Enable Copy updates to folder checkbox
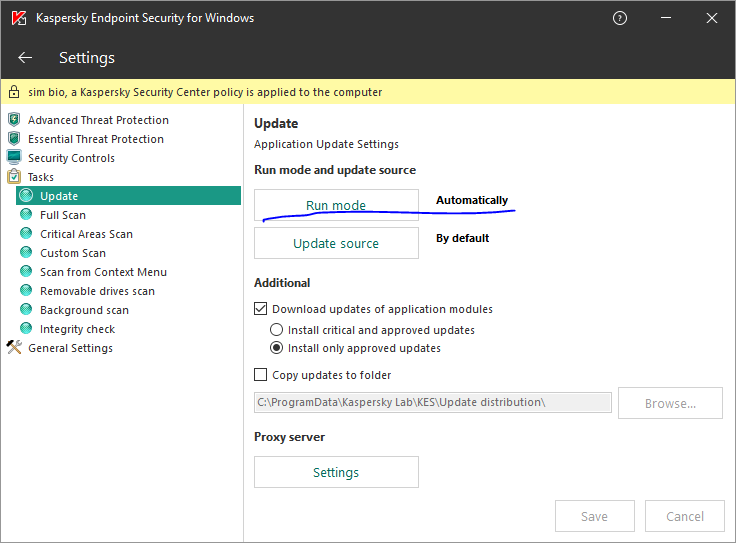 [261, 375]
